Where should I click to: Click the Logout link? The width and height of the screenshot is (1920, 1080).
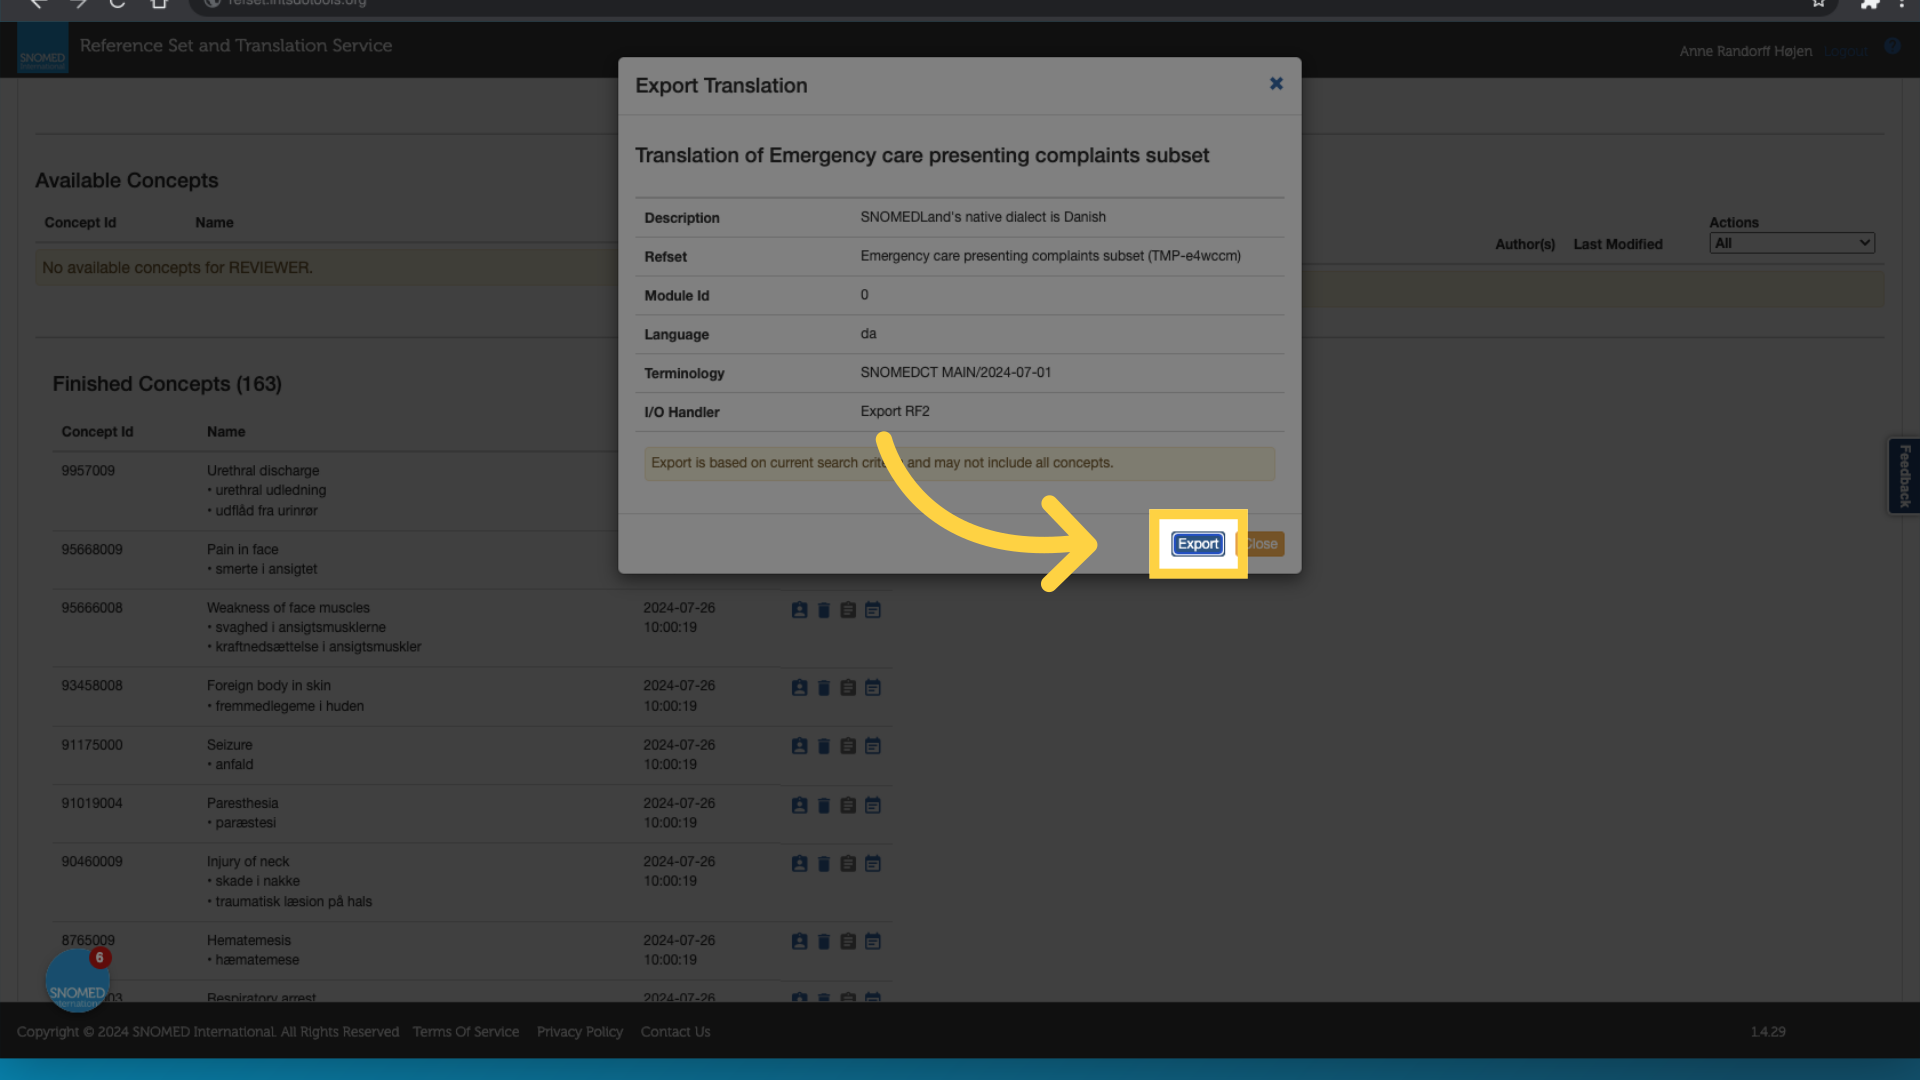[1845, 51]
